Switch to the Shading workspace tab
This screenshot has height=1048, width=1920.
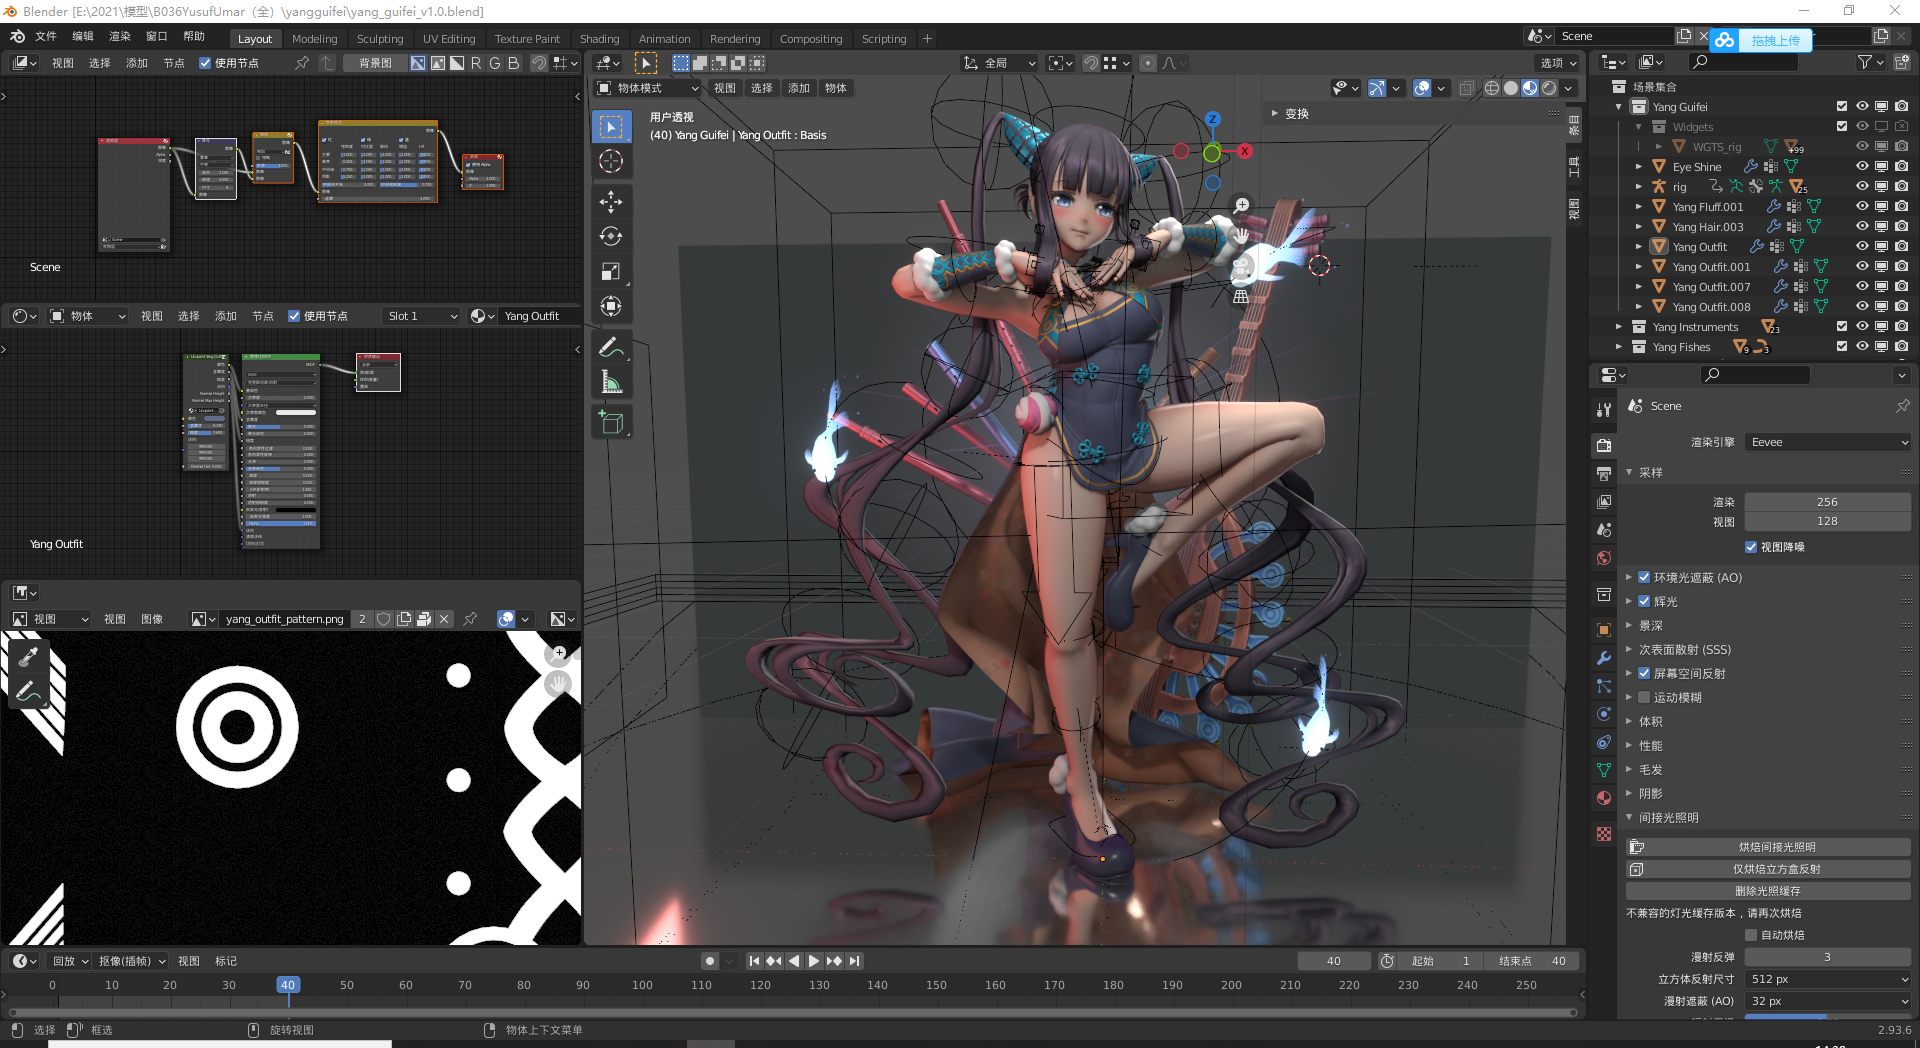click(599, 39)
